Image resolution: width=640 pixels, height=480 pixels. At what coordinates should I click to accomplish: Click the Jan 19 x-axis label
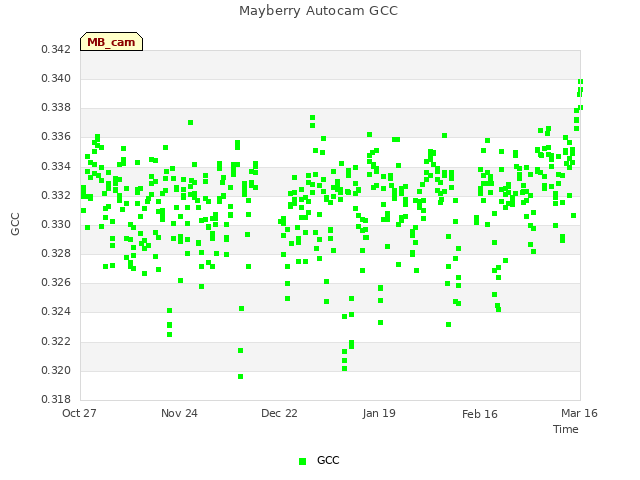pos(379,413)
